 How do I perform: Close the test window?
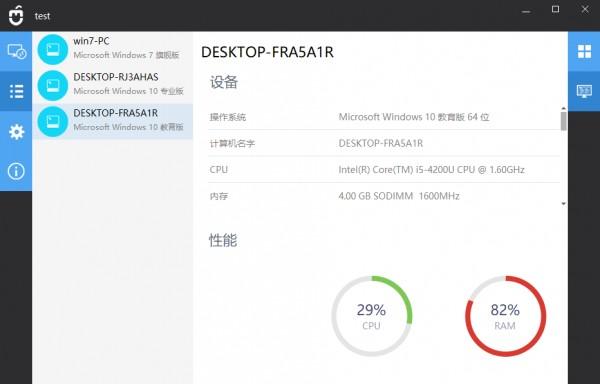585,9
